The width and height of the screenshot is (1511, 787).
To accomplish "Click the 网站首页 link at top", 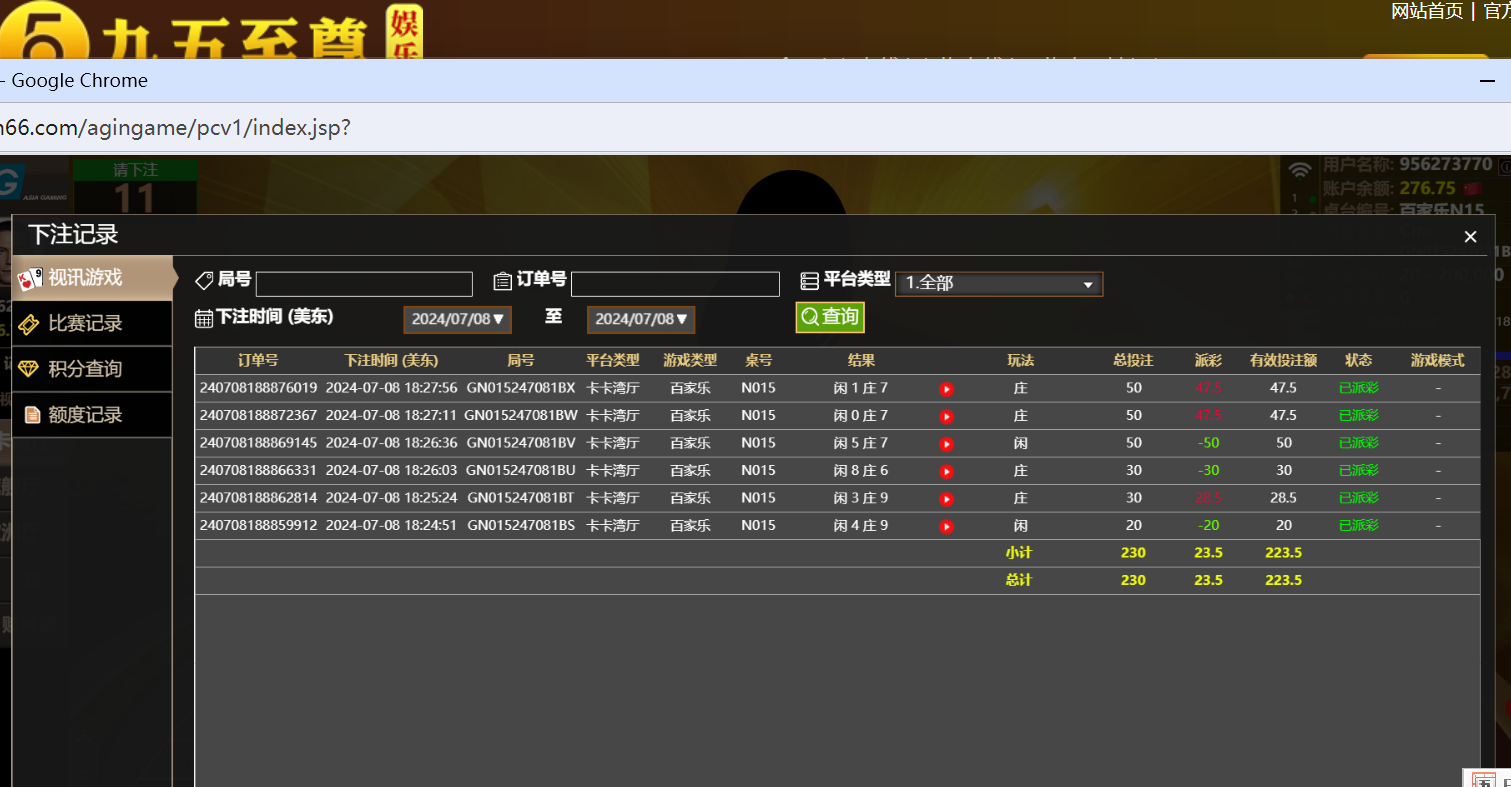I will click(x=1427, y=11).
